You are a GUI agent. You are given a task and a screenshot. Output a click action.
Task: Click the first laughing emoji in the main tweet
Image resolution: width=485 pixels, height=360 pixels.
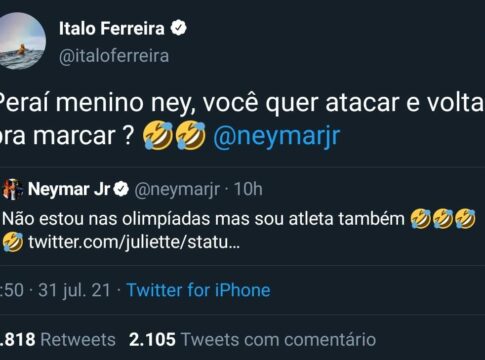click(x=158, y=135)
